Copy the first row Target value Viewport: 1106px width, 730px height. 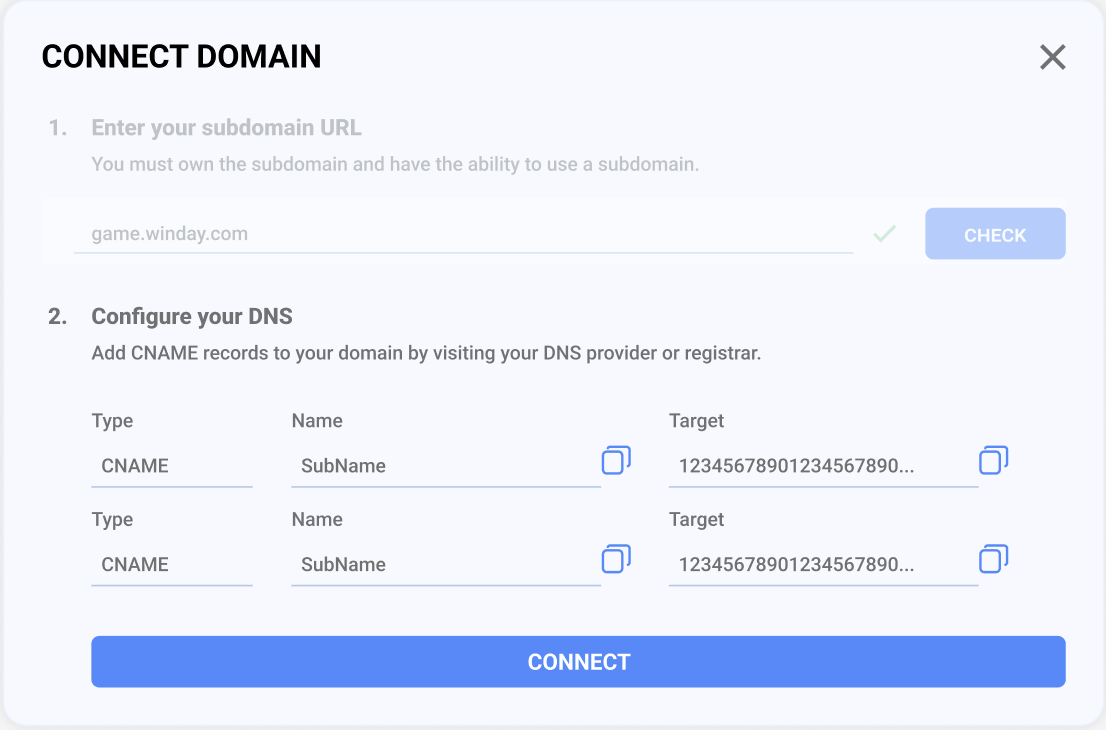993,461
